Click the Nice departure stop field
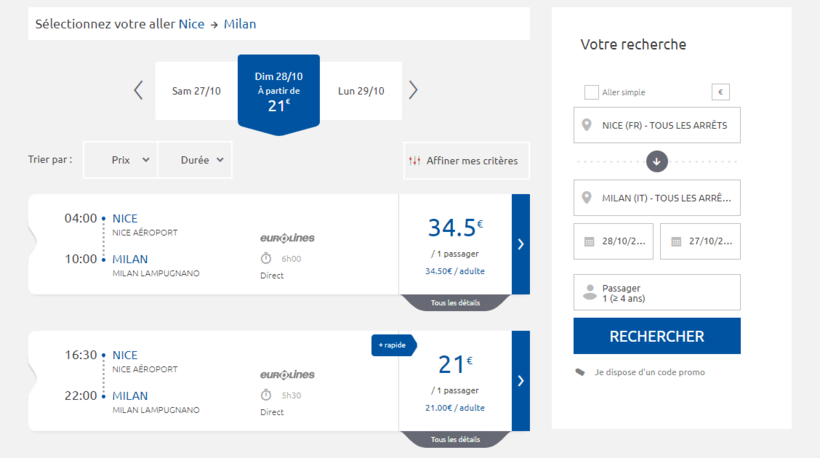Screen dimensions: 820x458 coord(657,125)
